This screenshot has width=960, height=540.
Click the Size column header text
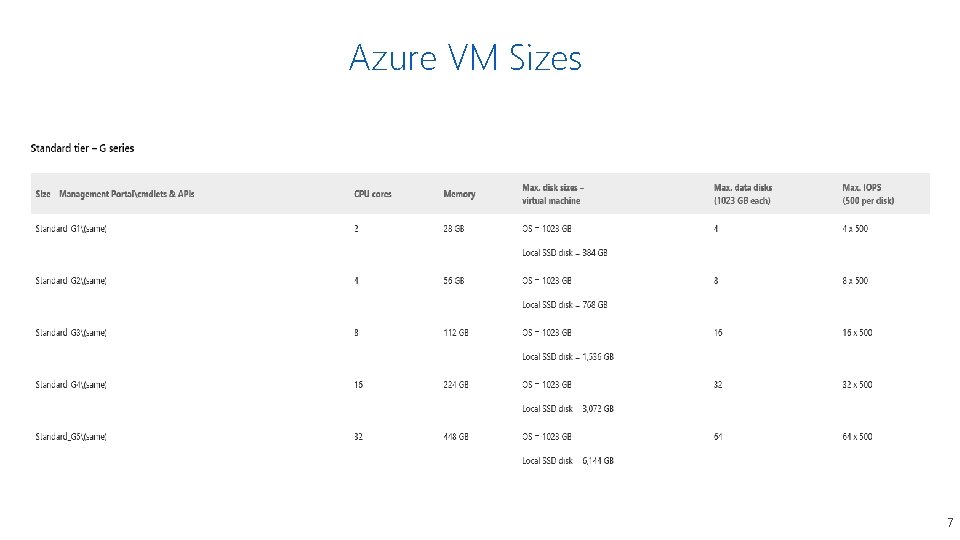point(114,194)
